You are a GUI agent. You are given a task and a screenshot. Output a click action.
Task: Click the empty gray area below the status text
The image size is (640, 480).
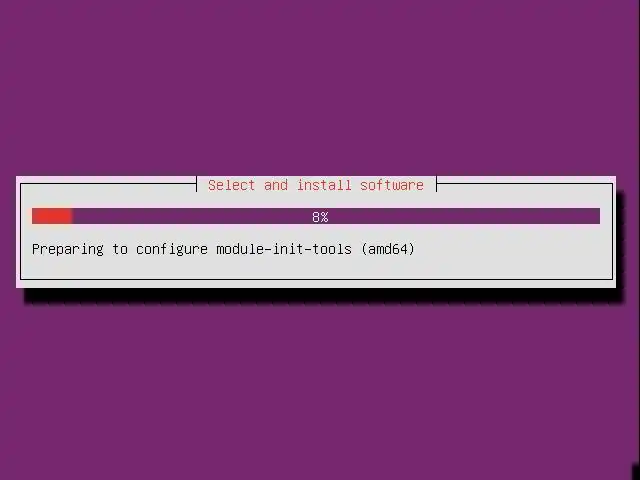coord(316,268)
